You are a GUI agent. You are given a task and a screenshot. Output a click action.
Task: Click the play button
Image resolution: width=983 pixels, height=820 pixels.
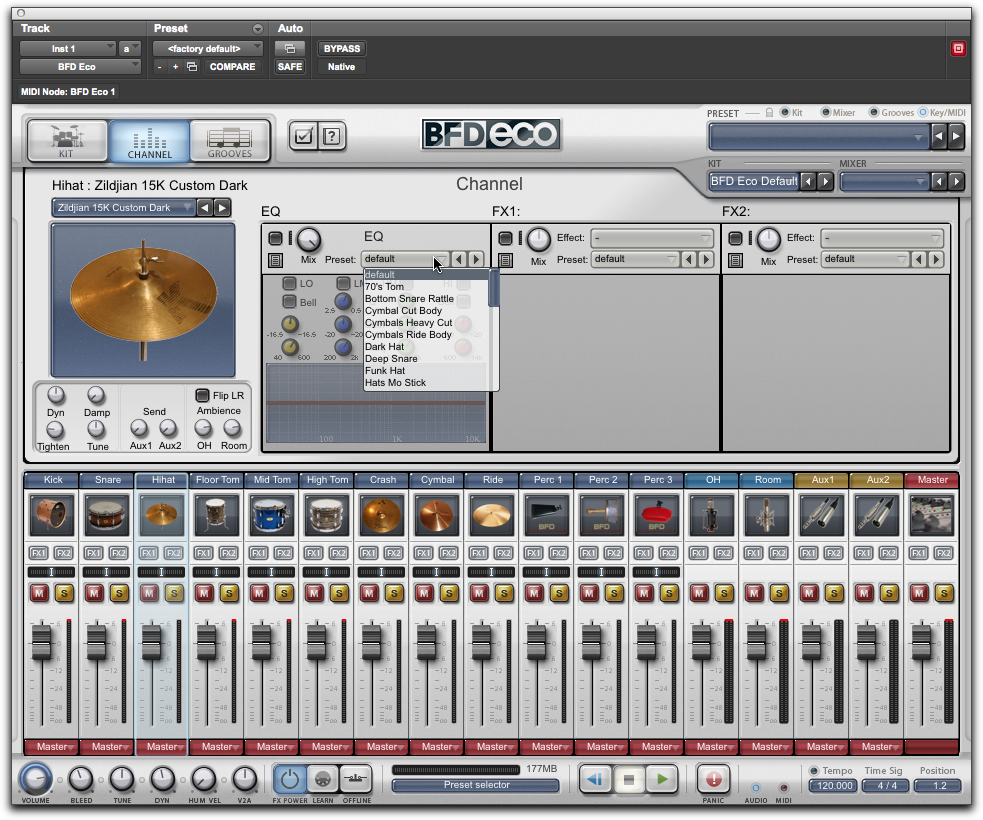tap(662, 779)
